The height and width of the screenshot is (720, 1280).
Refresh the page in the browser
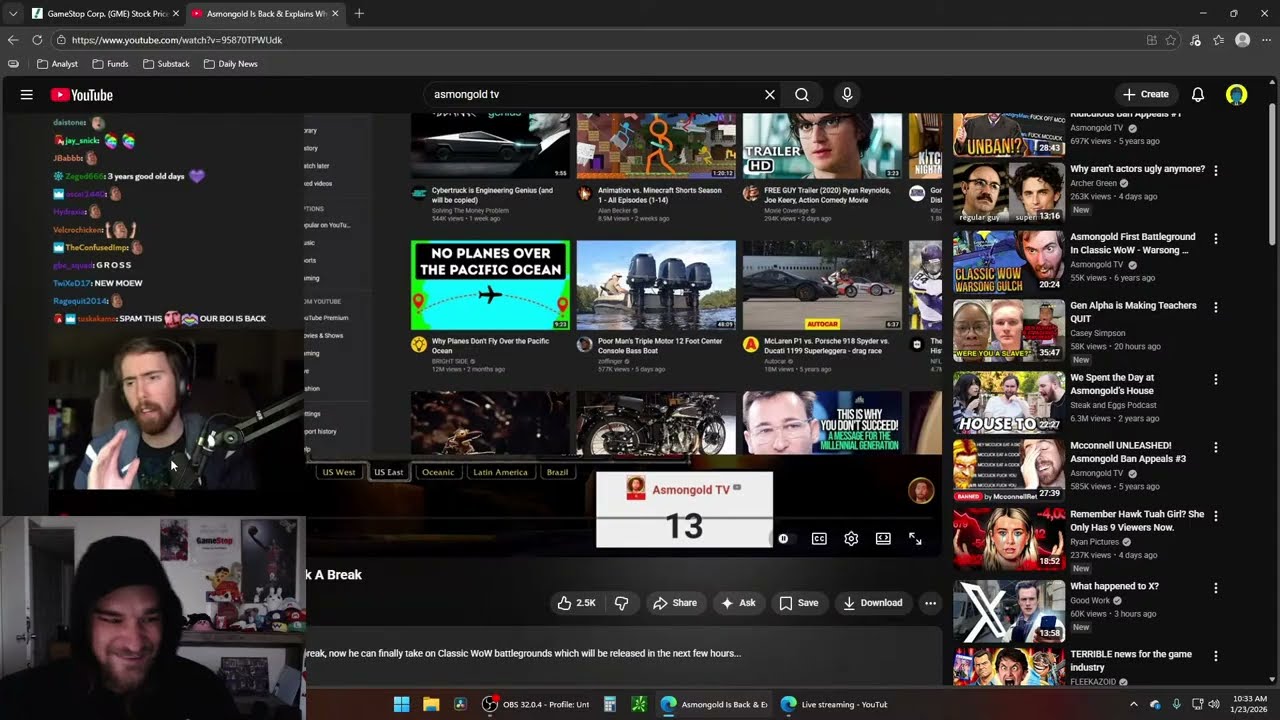tap(37, 40)
